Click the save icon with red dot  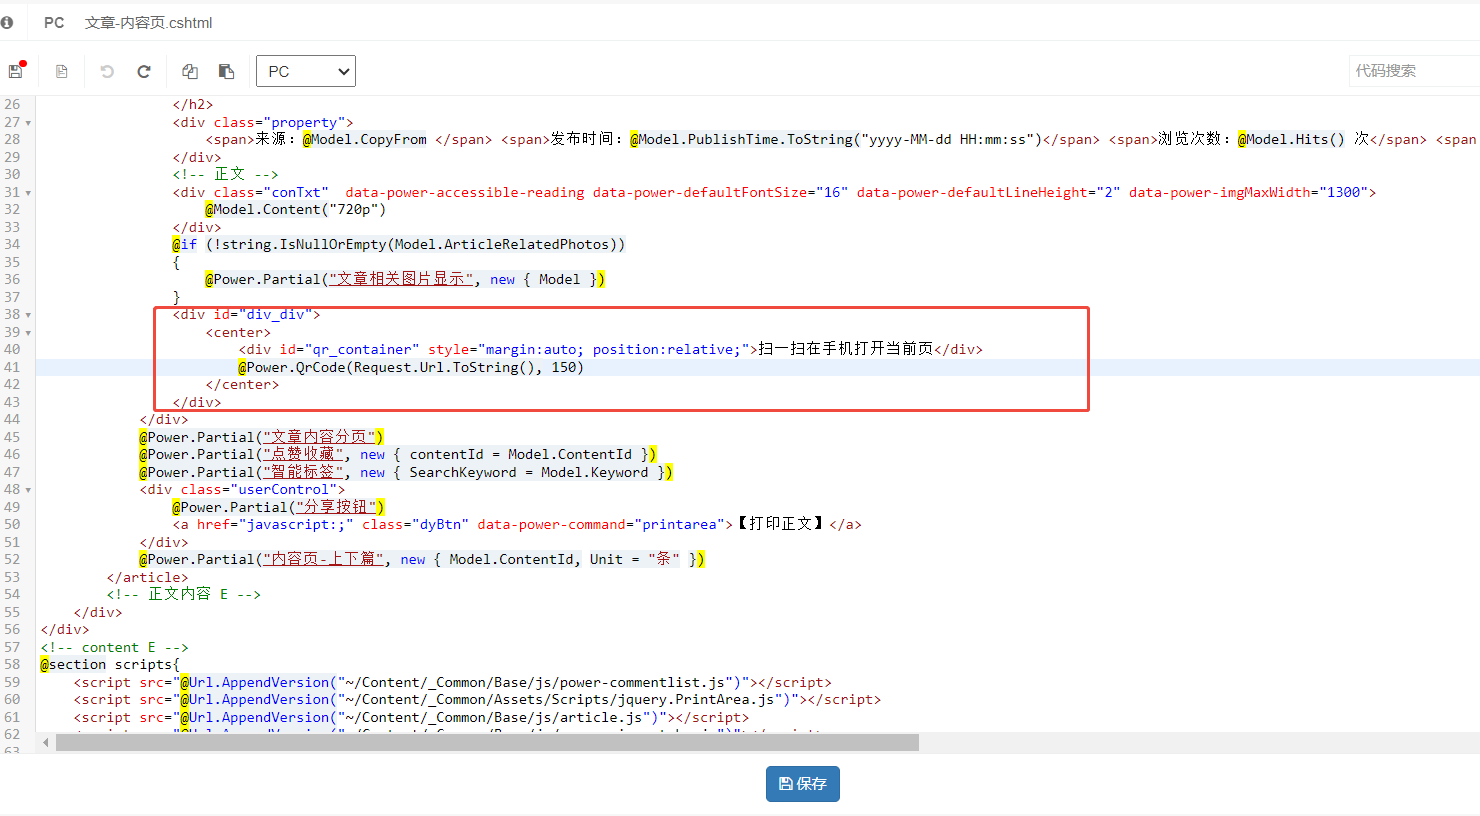coord(16,71)
